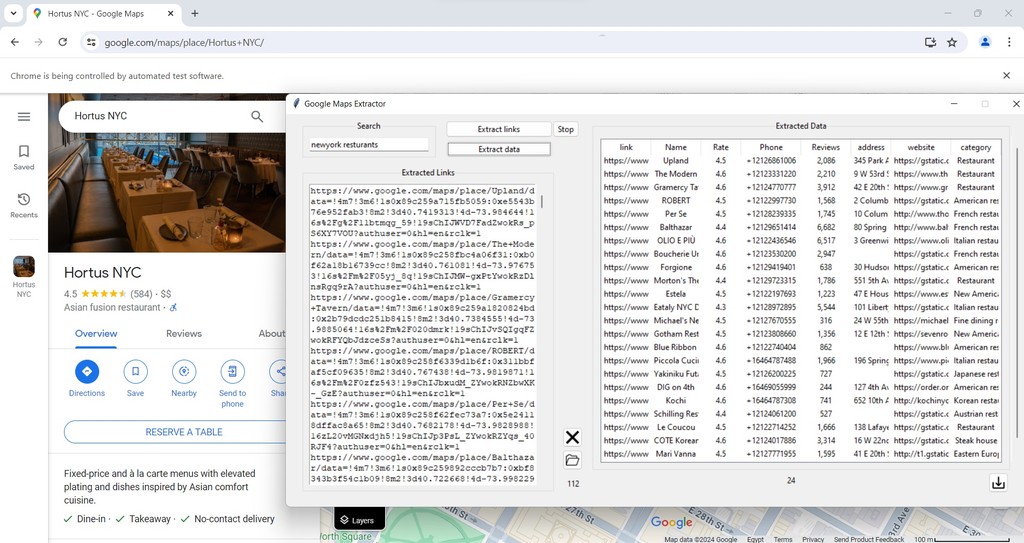Click the category column header

(x=976, y=148)
